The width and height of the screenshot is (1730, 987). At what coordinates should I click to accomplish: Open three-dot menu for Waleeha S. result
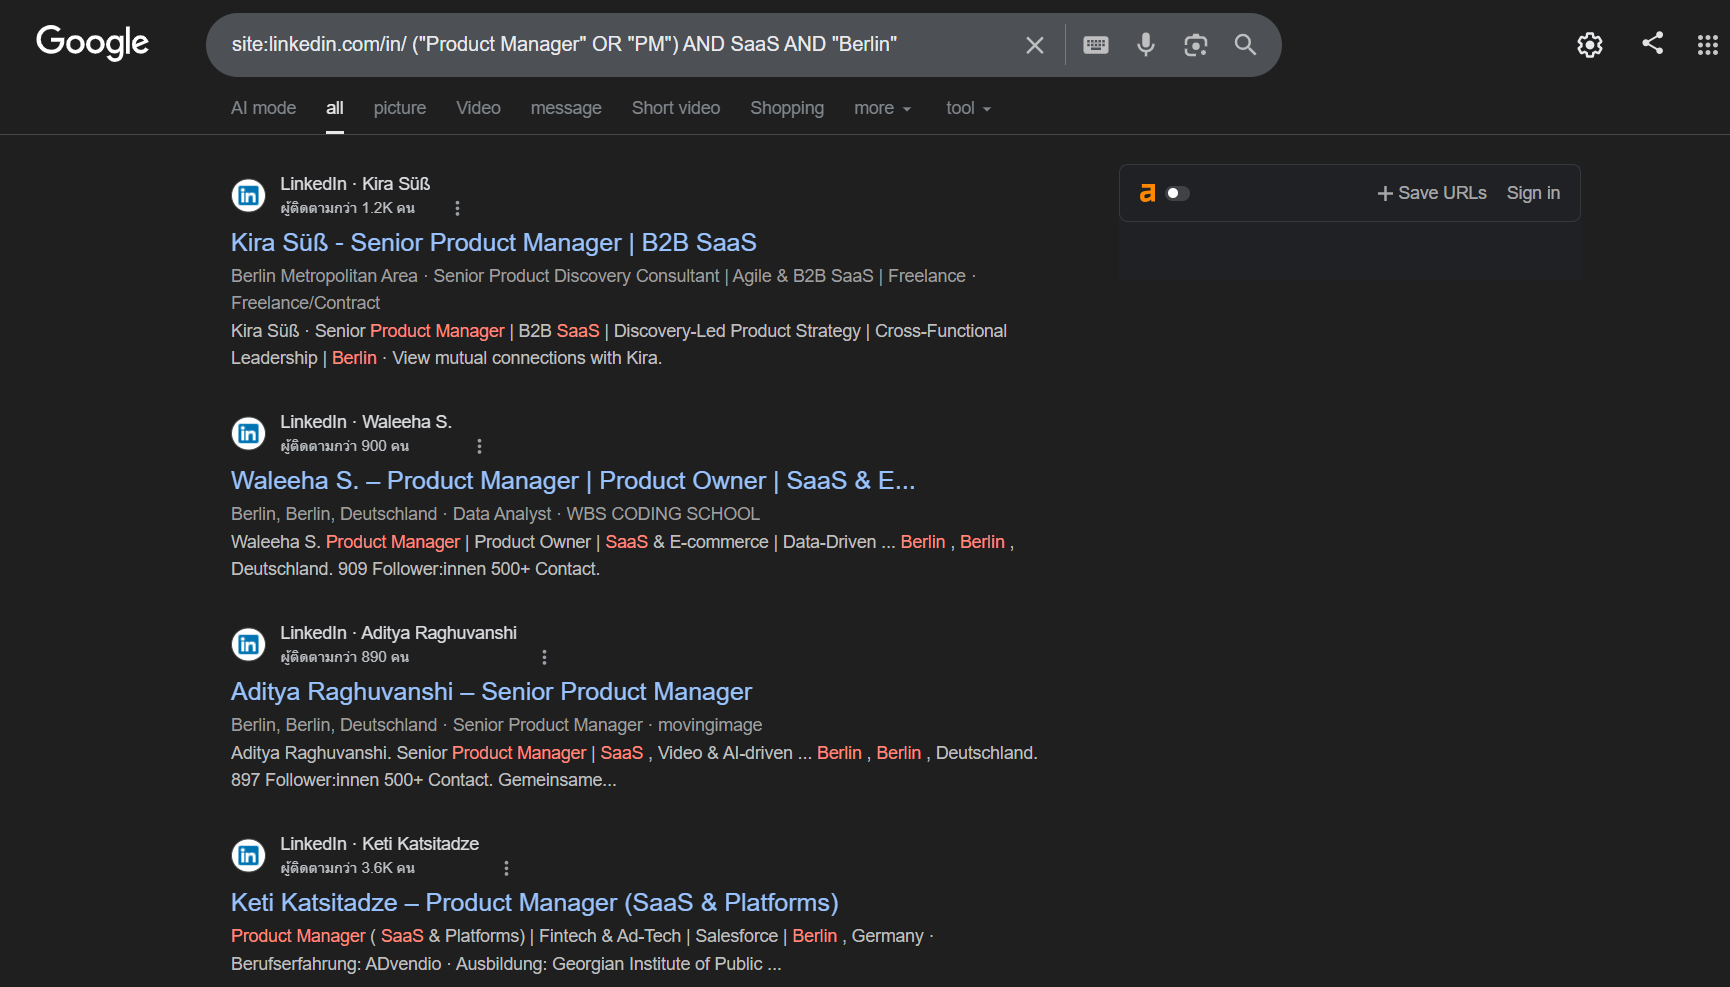click(x=479, y=446)
